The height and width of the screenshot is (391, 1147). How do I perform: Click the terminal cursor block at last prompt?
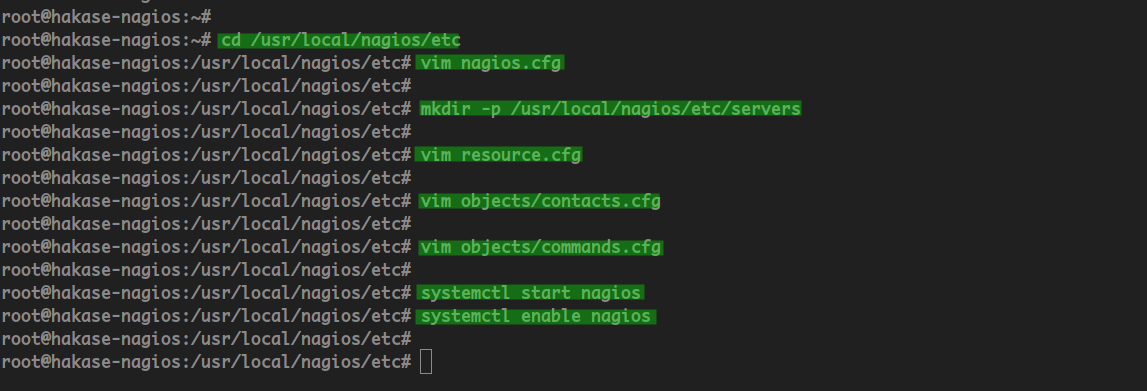(426, 362)
